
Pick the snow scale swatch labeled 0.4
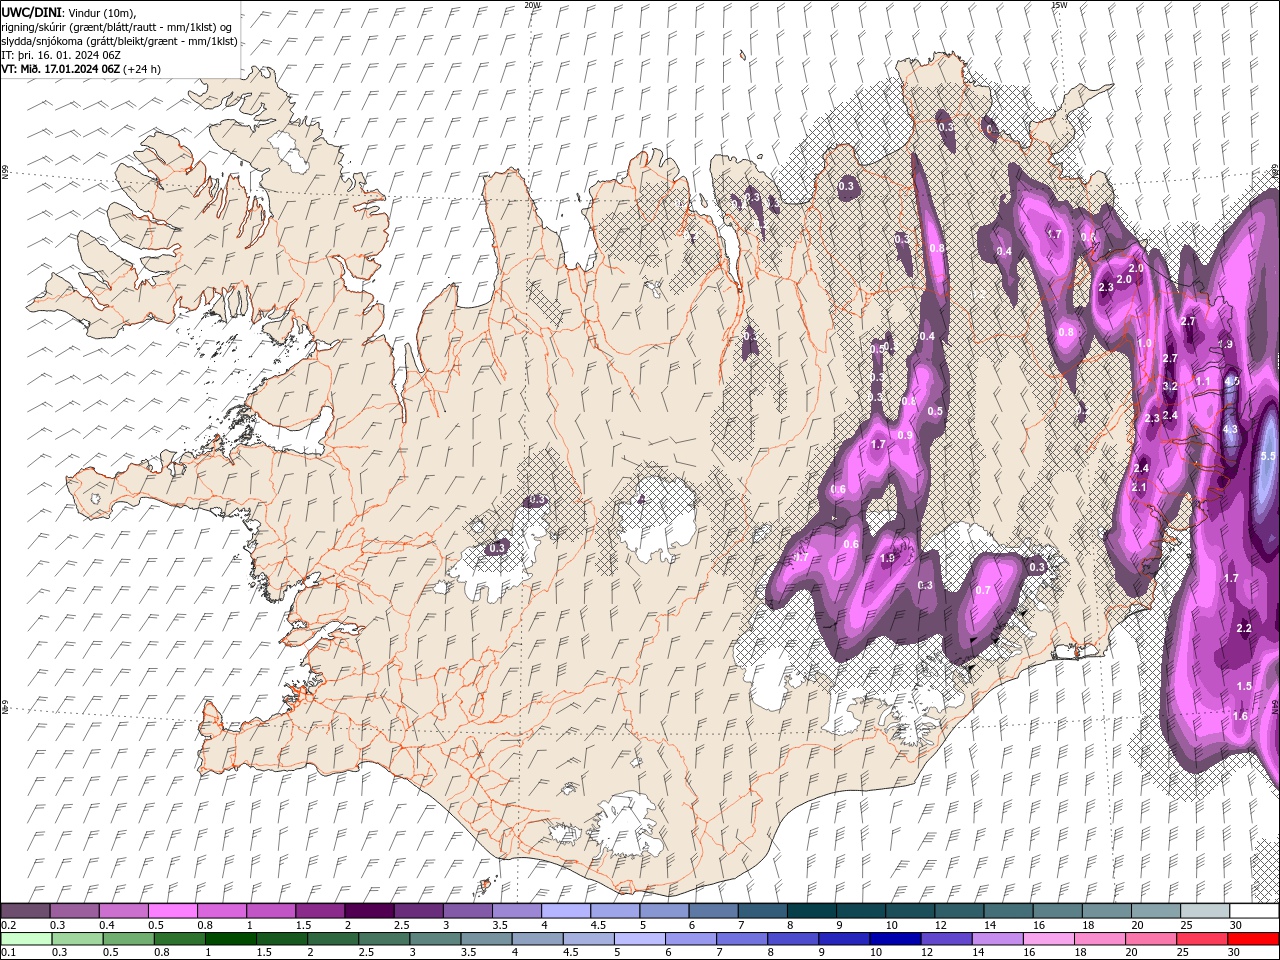pos(123,911)
